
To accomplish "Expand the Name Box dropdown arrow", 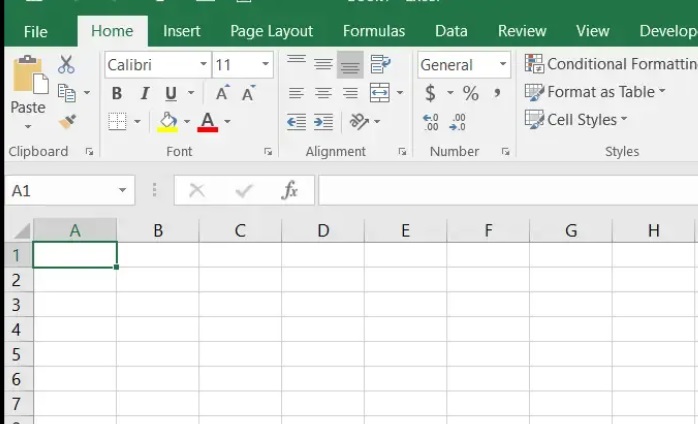I will tap(122, 191).
